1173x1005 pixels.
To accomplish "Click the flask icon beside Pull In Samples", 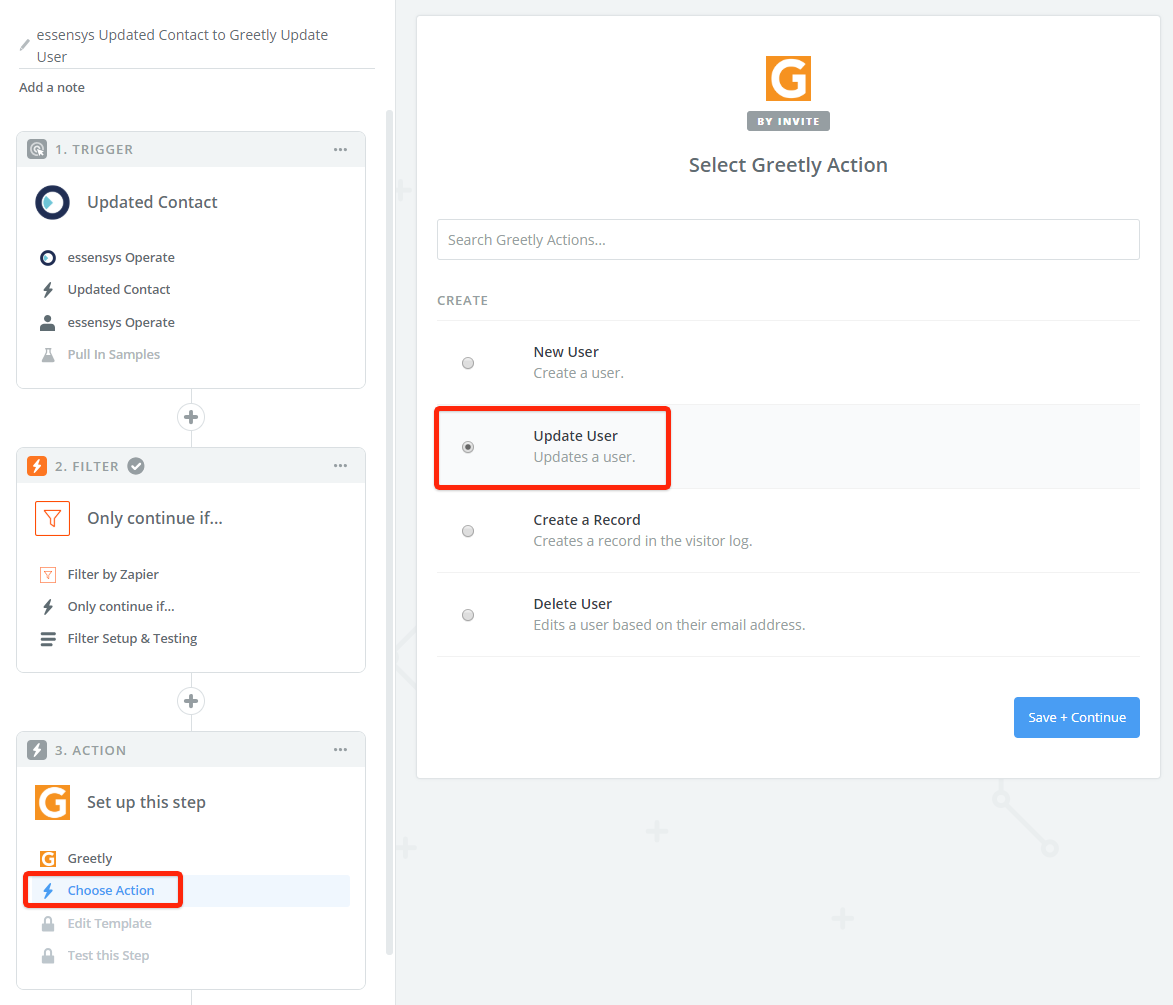I will (x=48, y=355).
